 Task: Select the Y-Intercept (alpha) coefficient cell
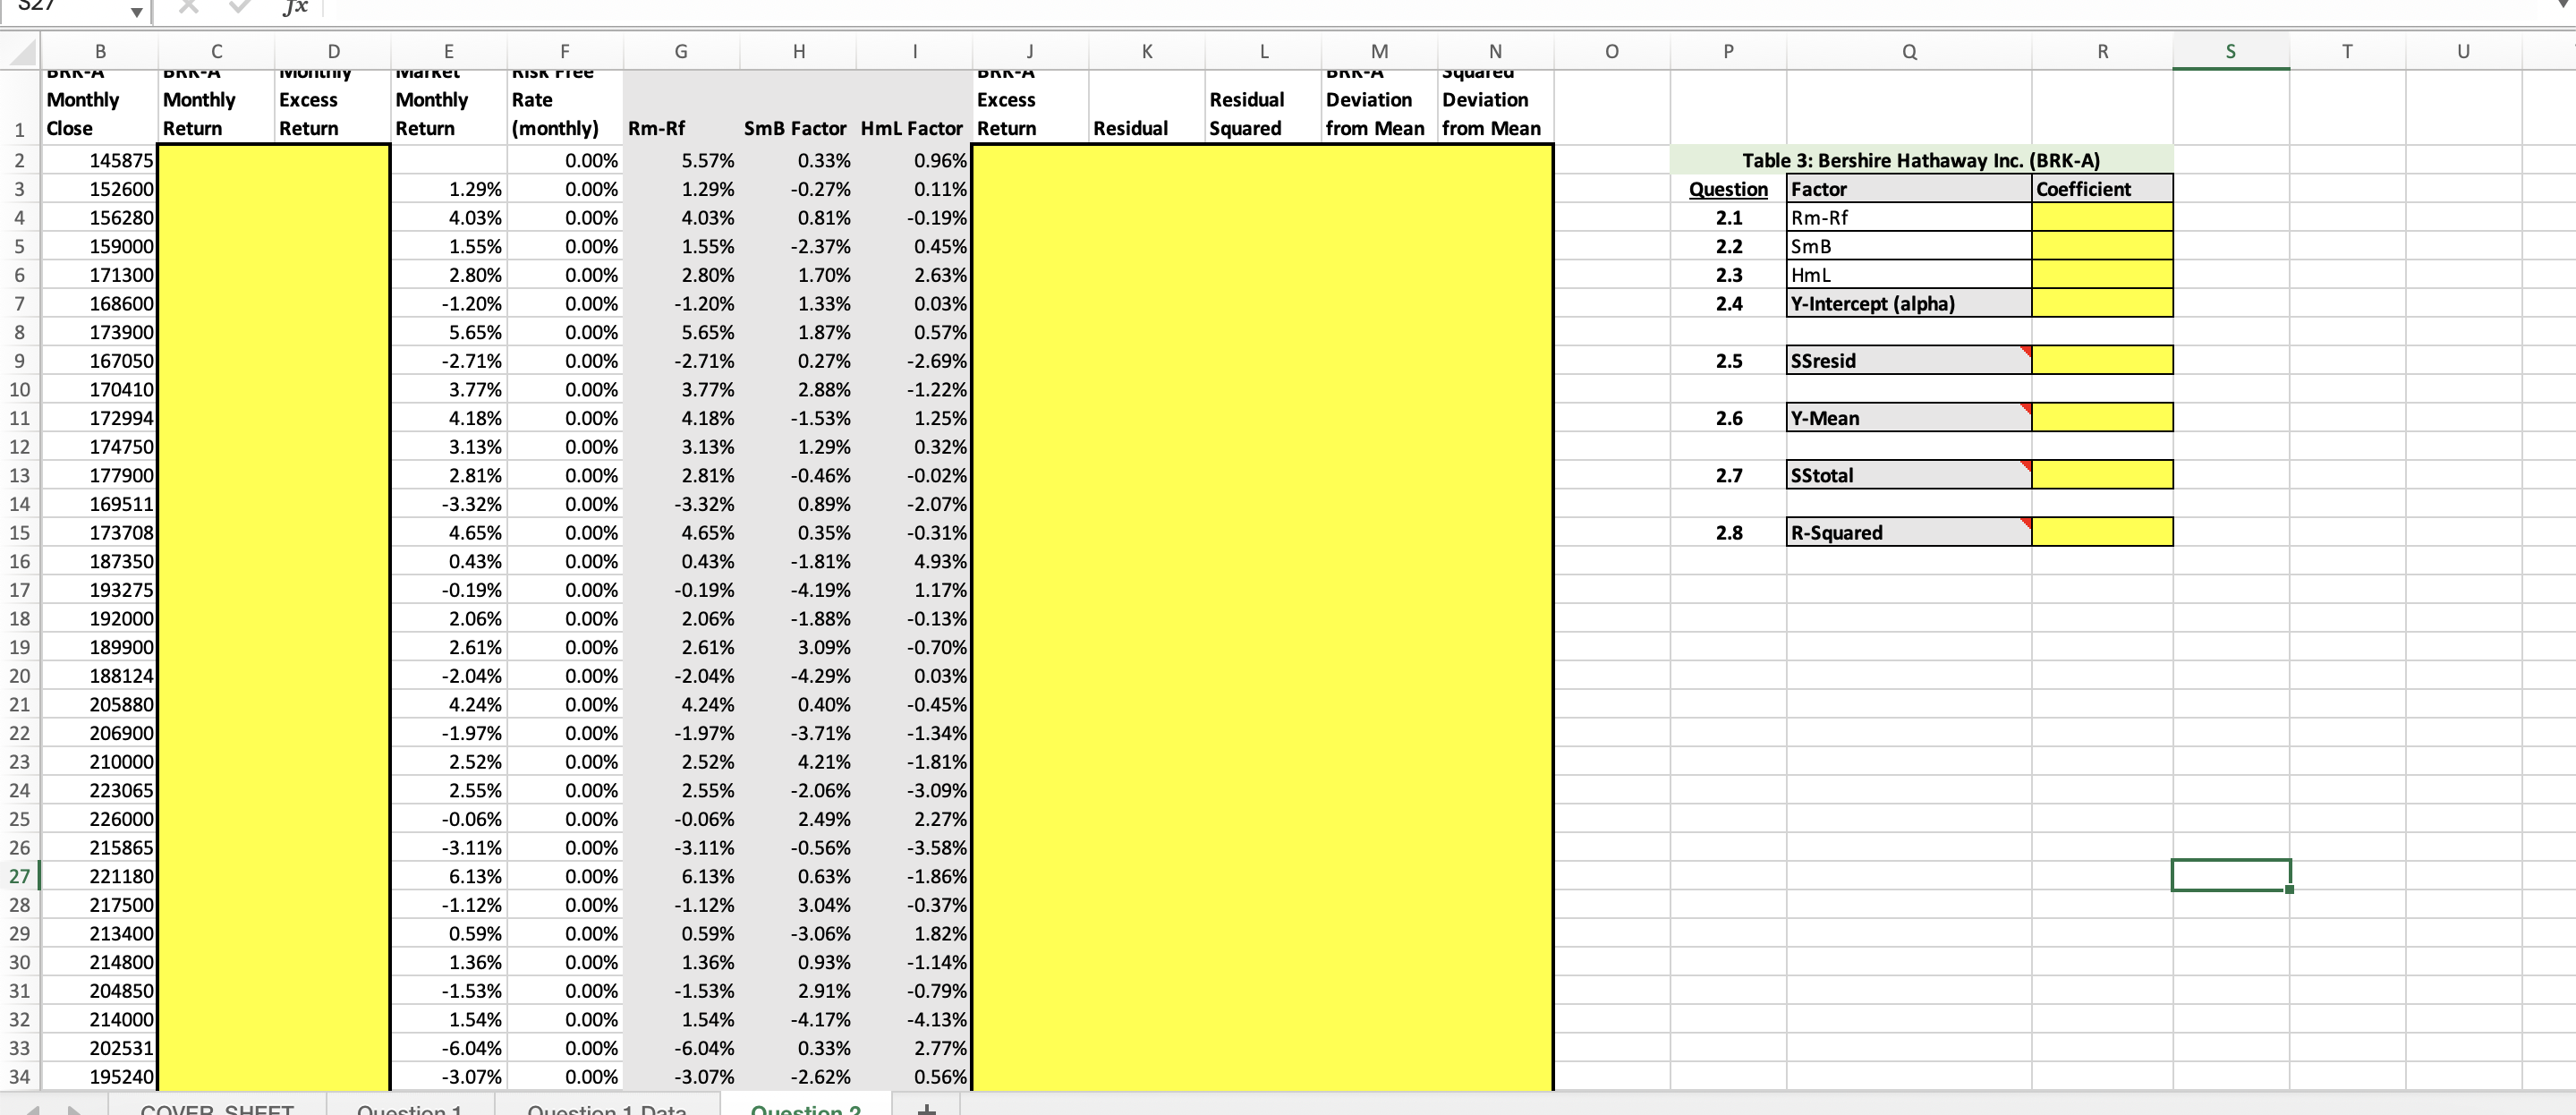2102,303
